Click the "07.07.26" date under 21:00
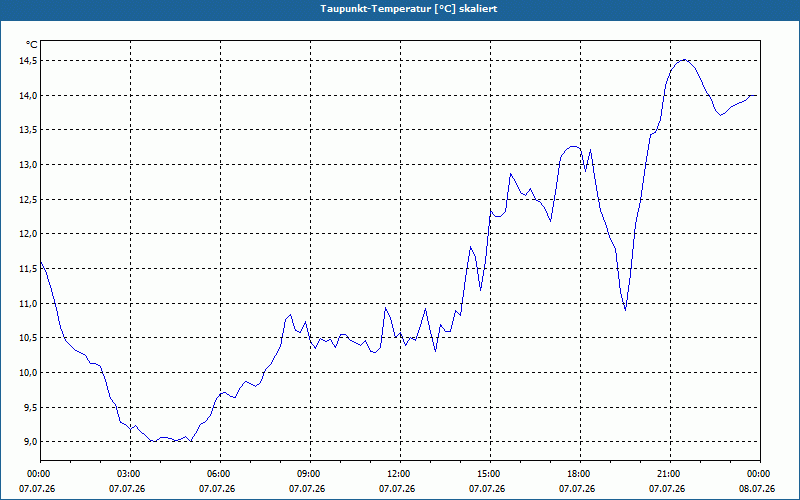Screen dimensions: 800x500 pos(667,489)
